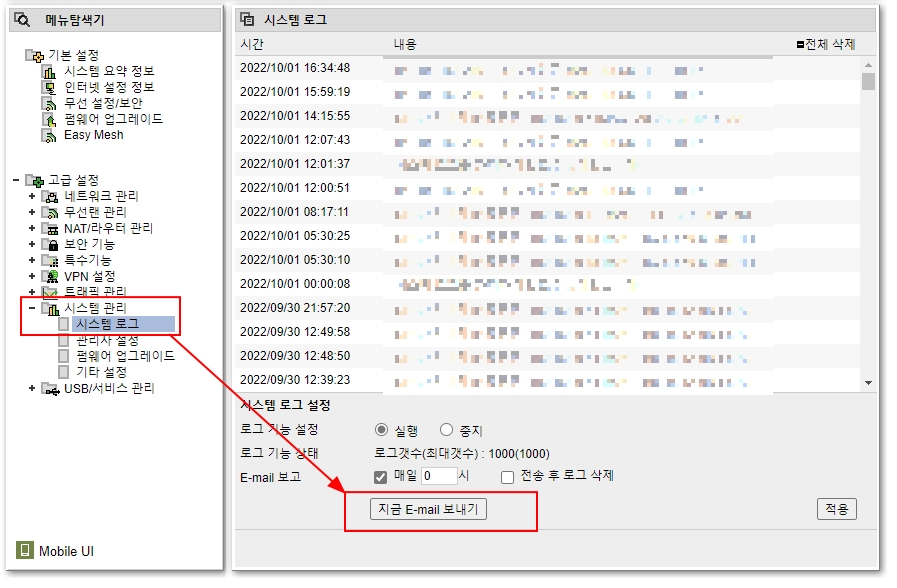Click the Easy Mesh icon
The image size is (897, 588).
pos(50,136)
